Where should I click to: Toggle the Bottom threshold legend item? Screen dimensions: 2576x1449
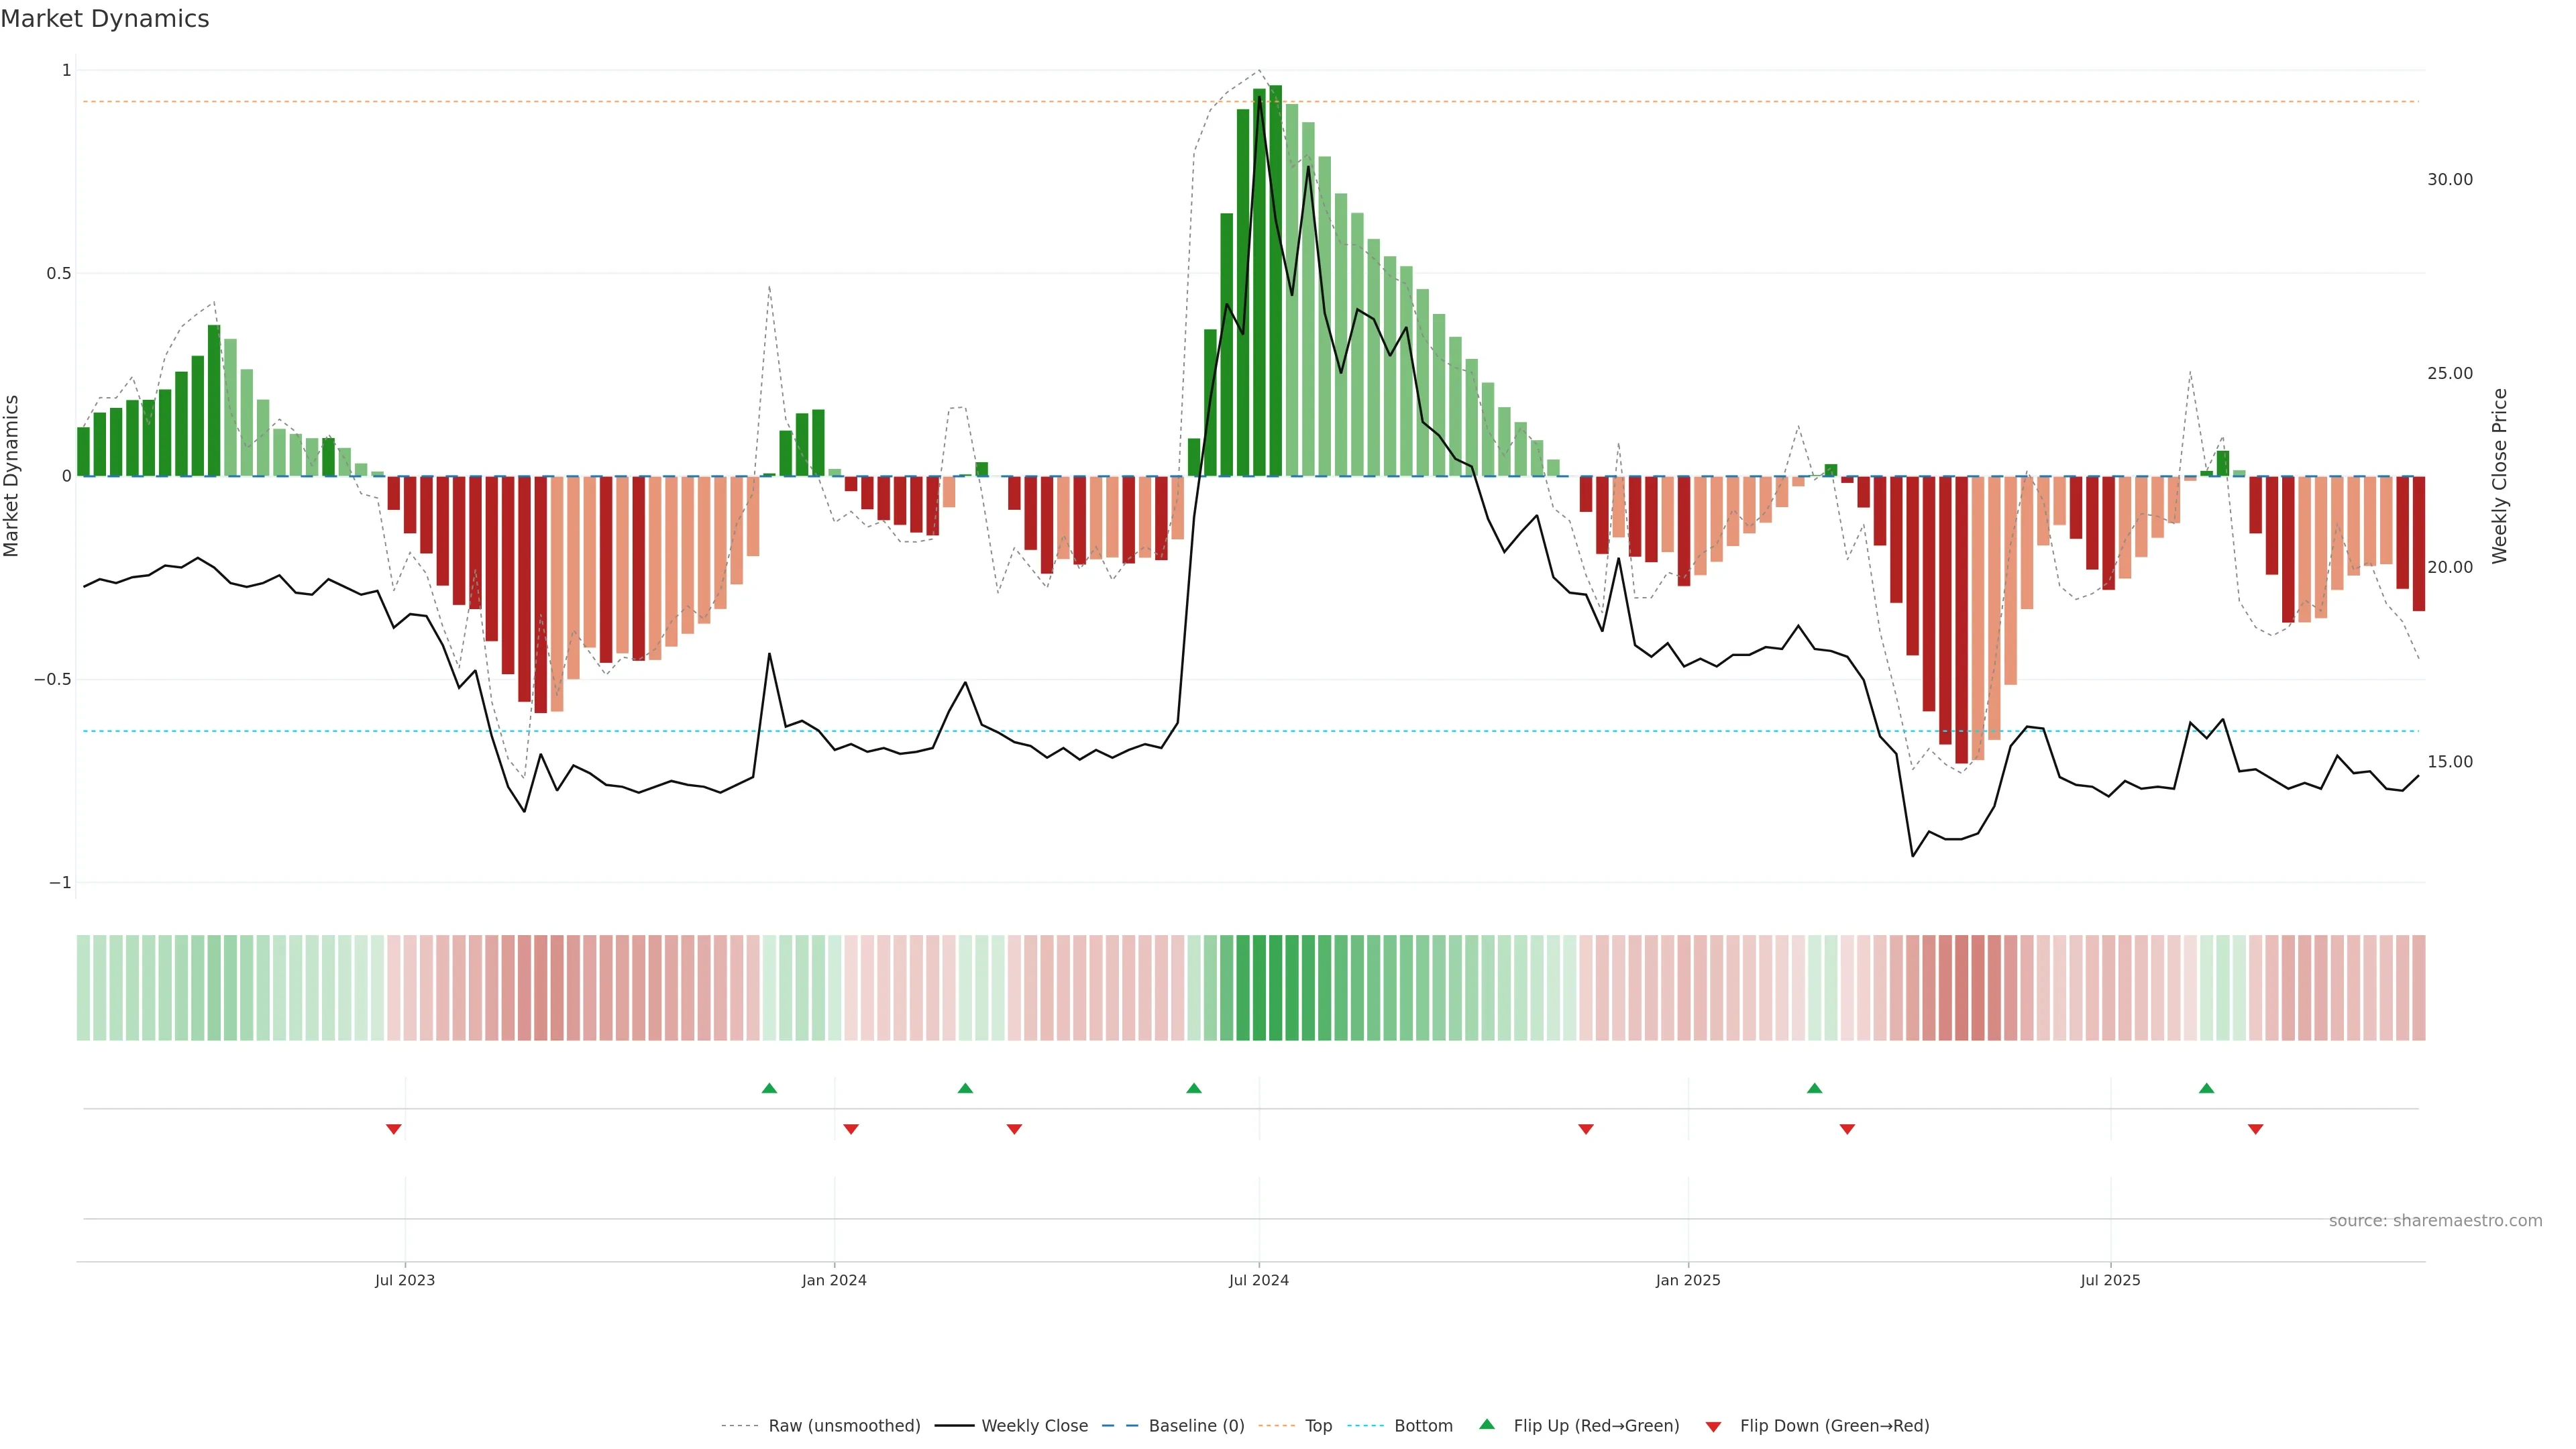pos(1423,1426)
